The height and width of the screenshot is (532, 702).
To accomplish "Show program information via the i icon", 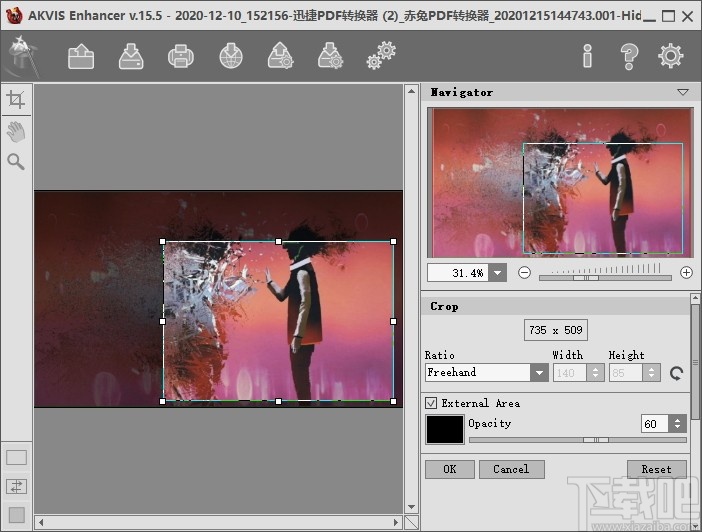I will [587, 56].
